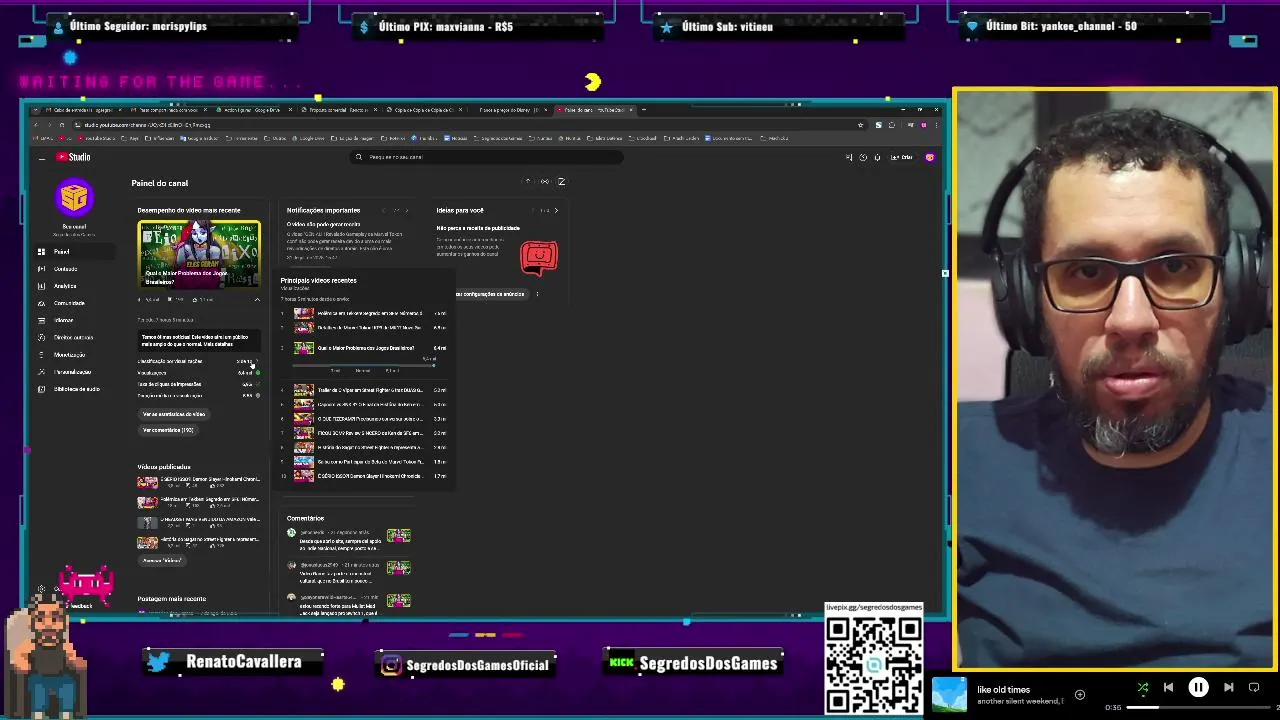Go to next Ideias para você card
The width and height of the screenshot is (1280, 720).
(556, 210)
